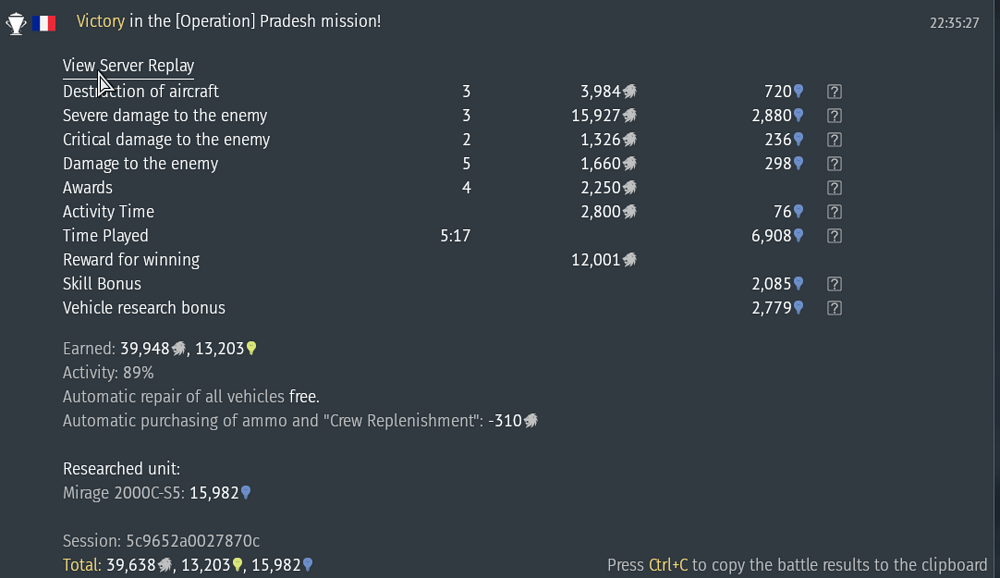Open help icon for Damage to enemy row
This screenshot has width=1000, height=578.
pos(834,164)
